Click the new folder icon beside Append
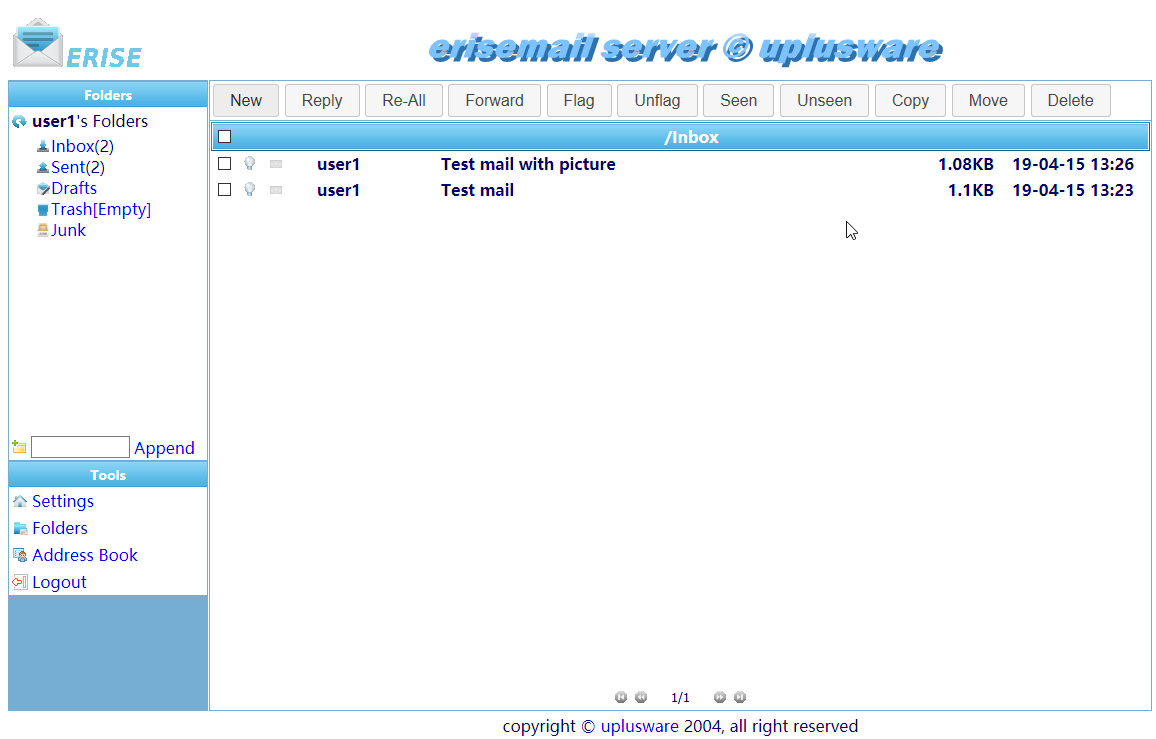Viewport: 1156px width, 739px height. pyautogui.click(x=19, y=447)
